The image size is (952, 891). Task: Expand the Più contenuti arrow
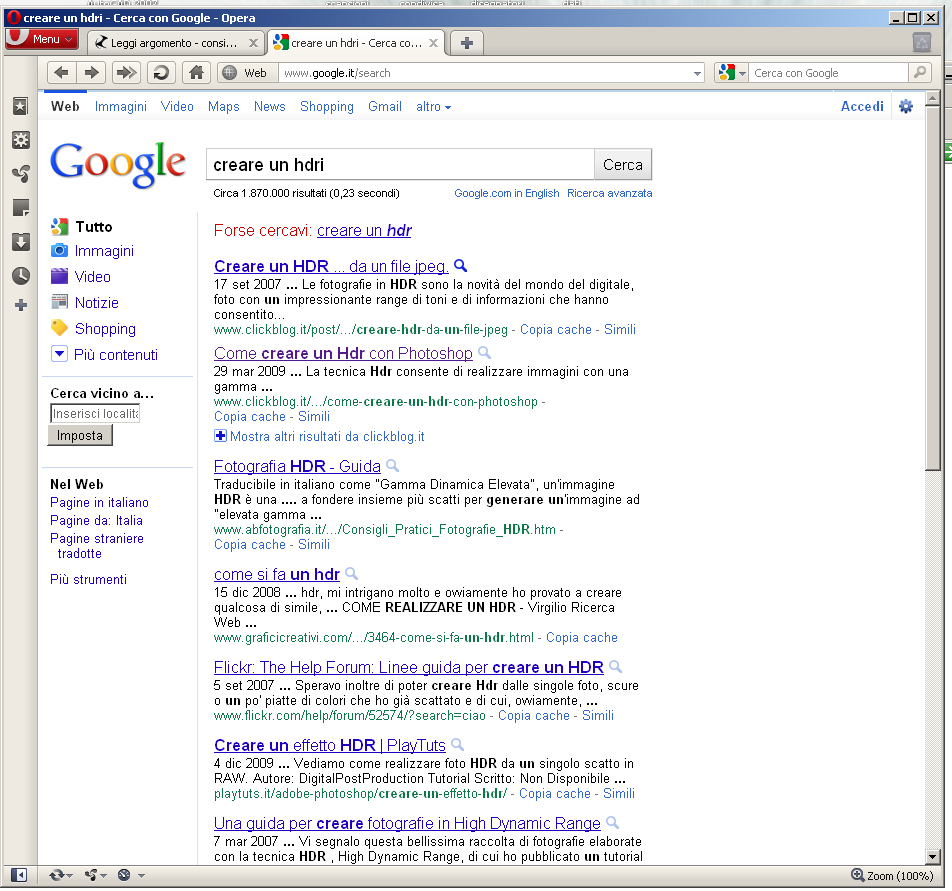coord(59,353)
